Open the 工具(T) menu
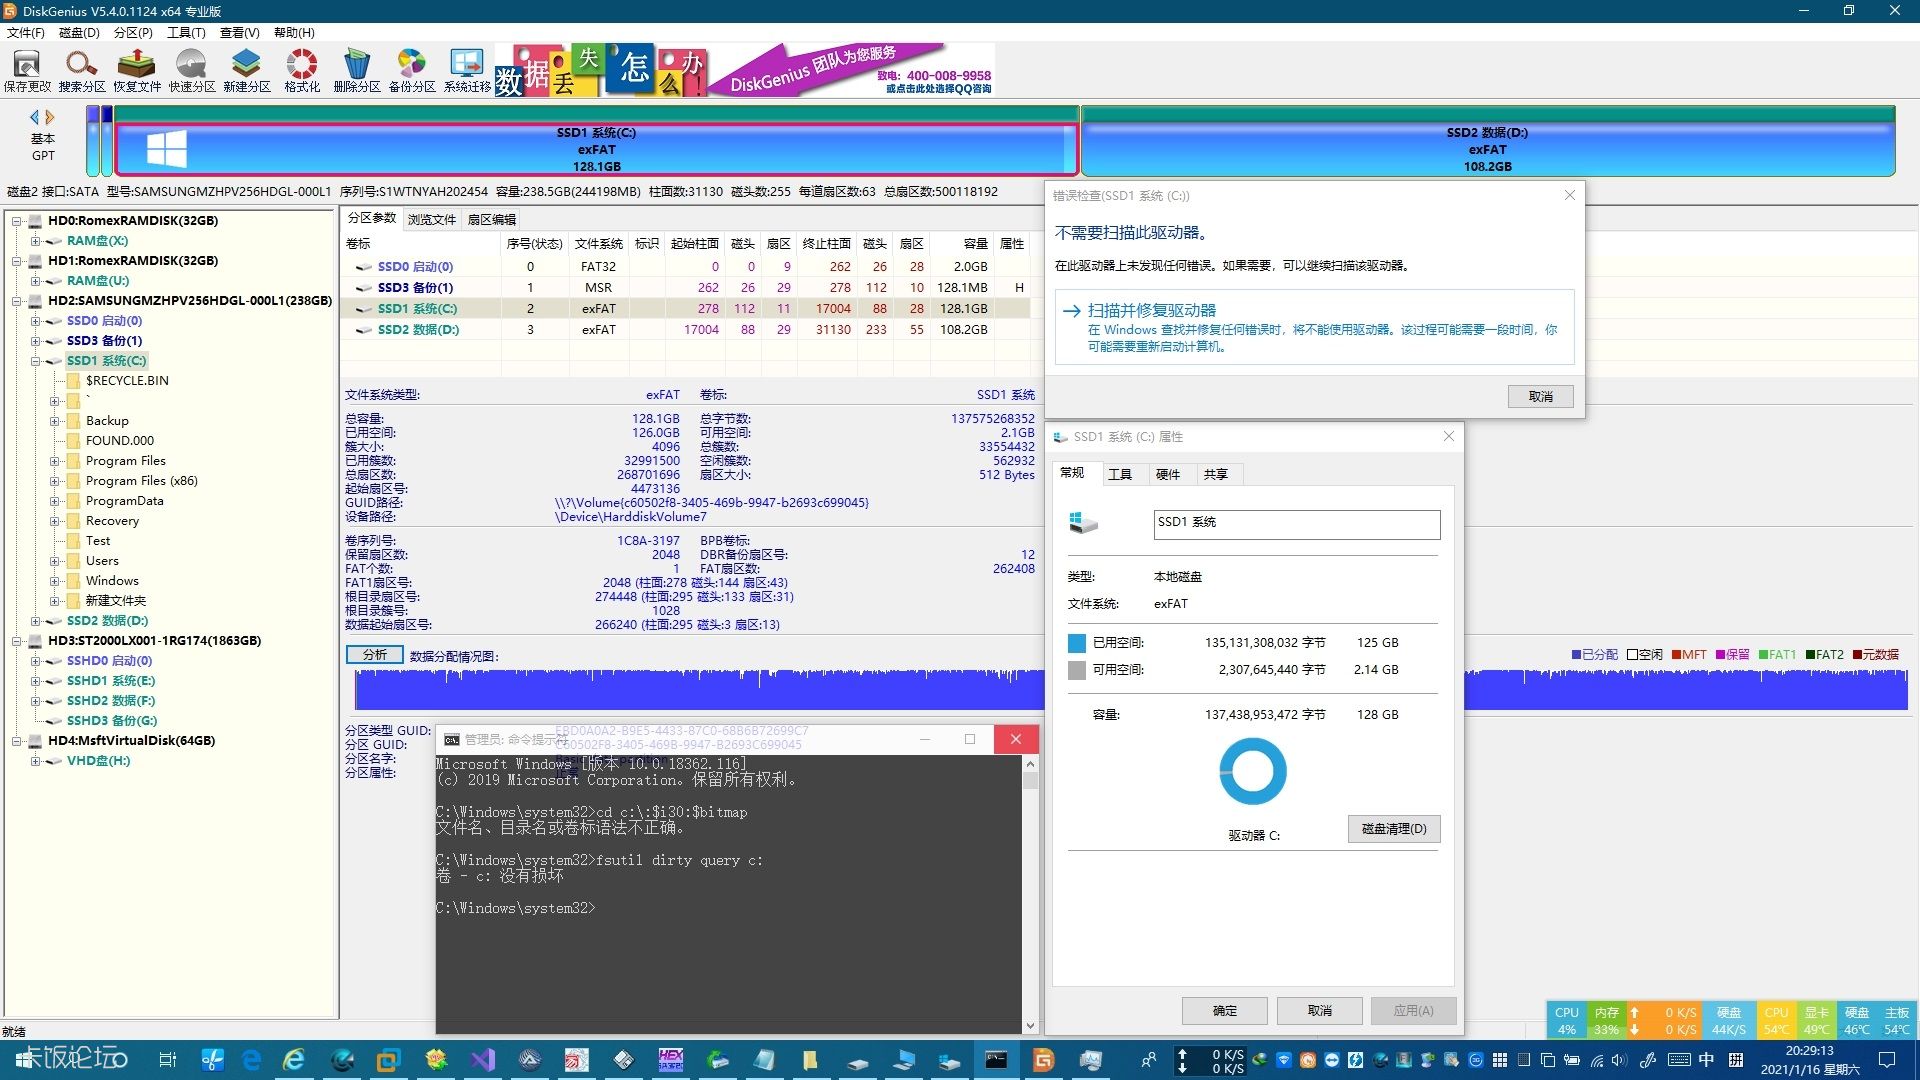Viewport: 1920px width, 1080px height. coord(186,33)
